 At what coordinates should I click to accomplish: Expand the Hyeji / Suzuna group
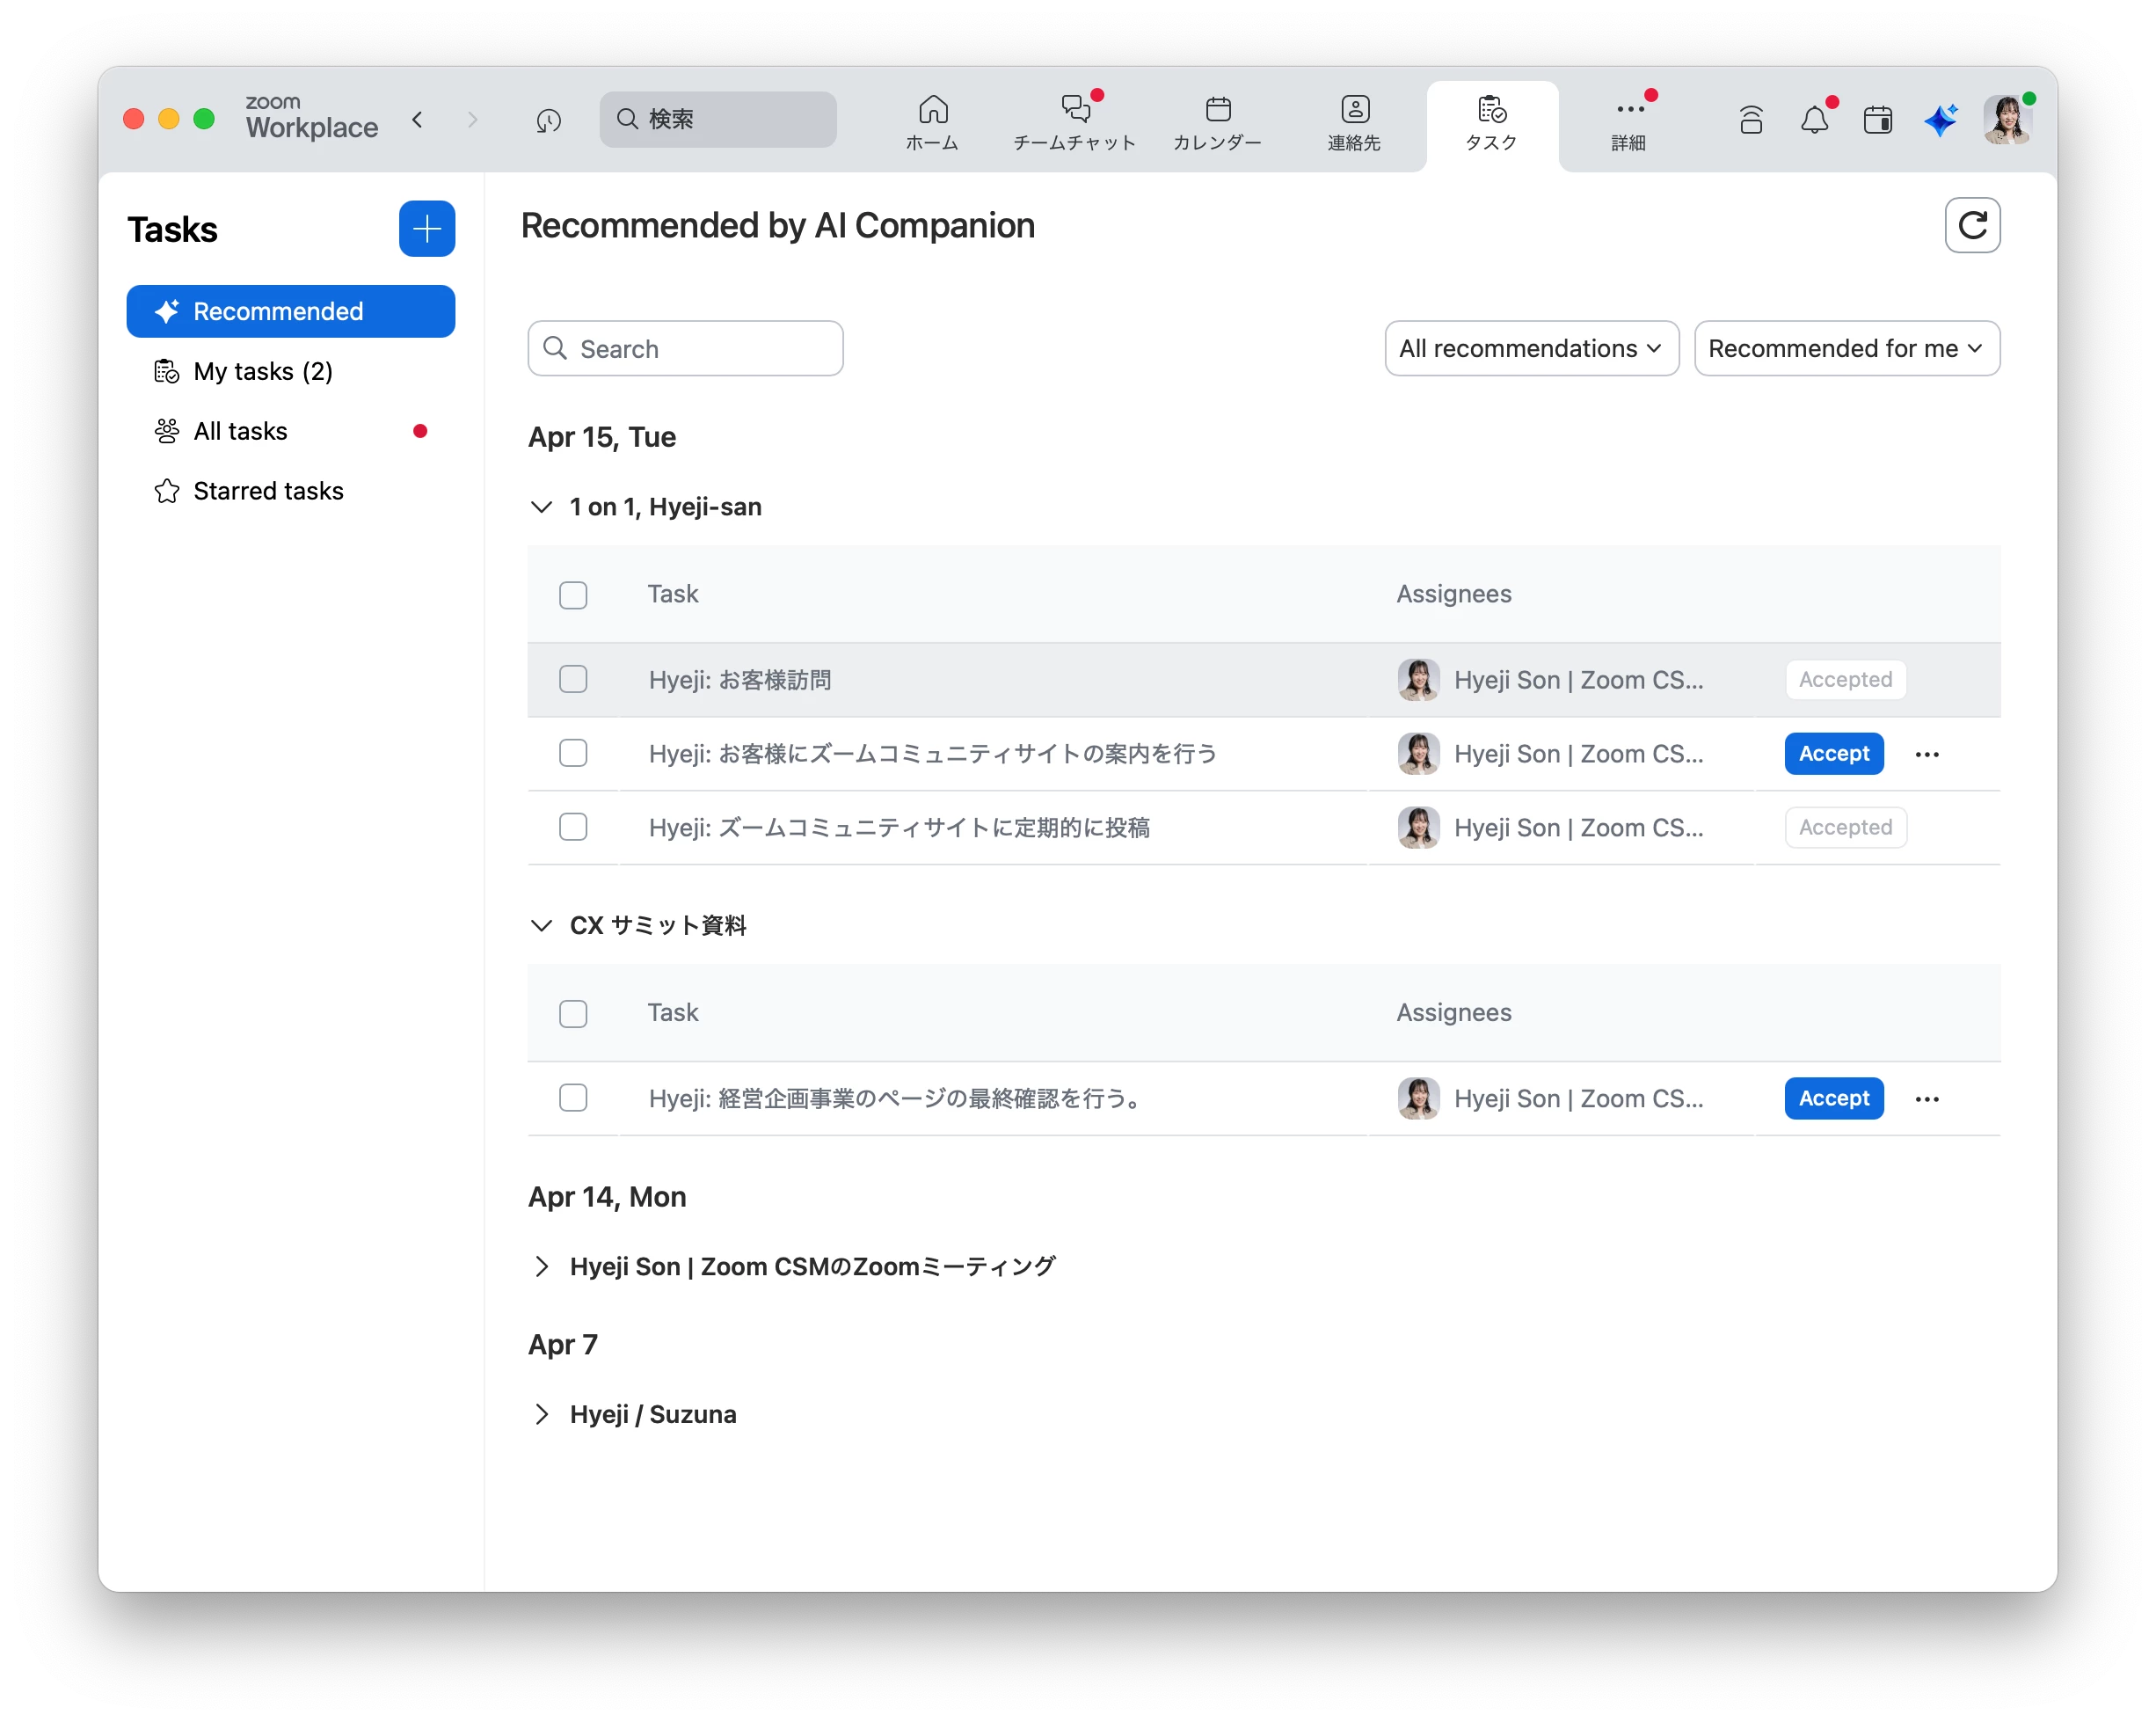pyautogui.click(x=542, y=1414)
